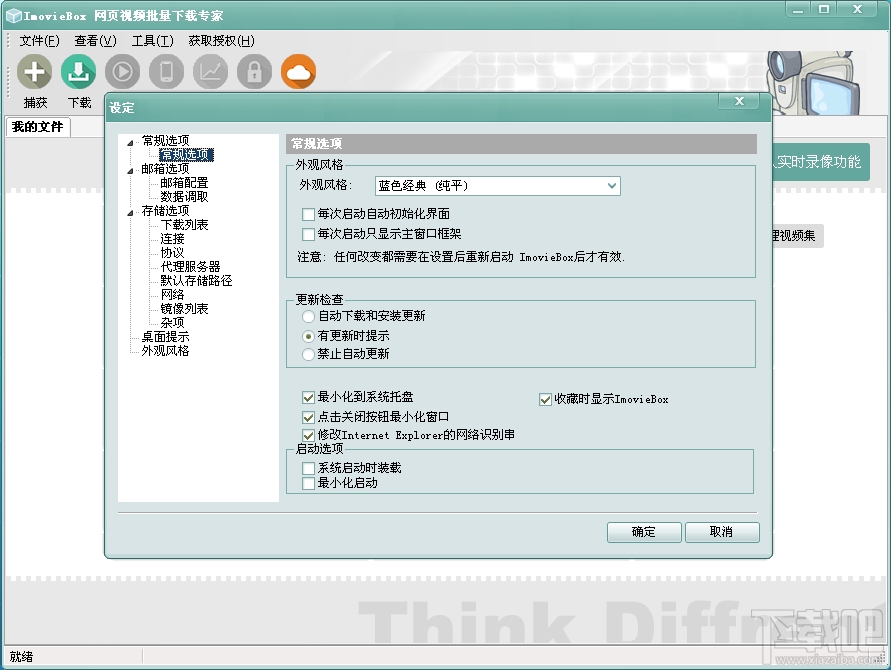This screenshot has height=670, width=891.
Task: Select the statistics chart toolbar icon
Action: tap(210, 72)
